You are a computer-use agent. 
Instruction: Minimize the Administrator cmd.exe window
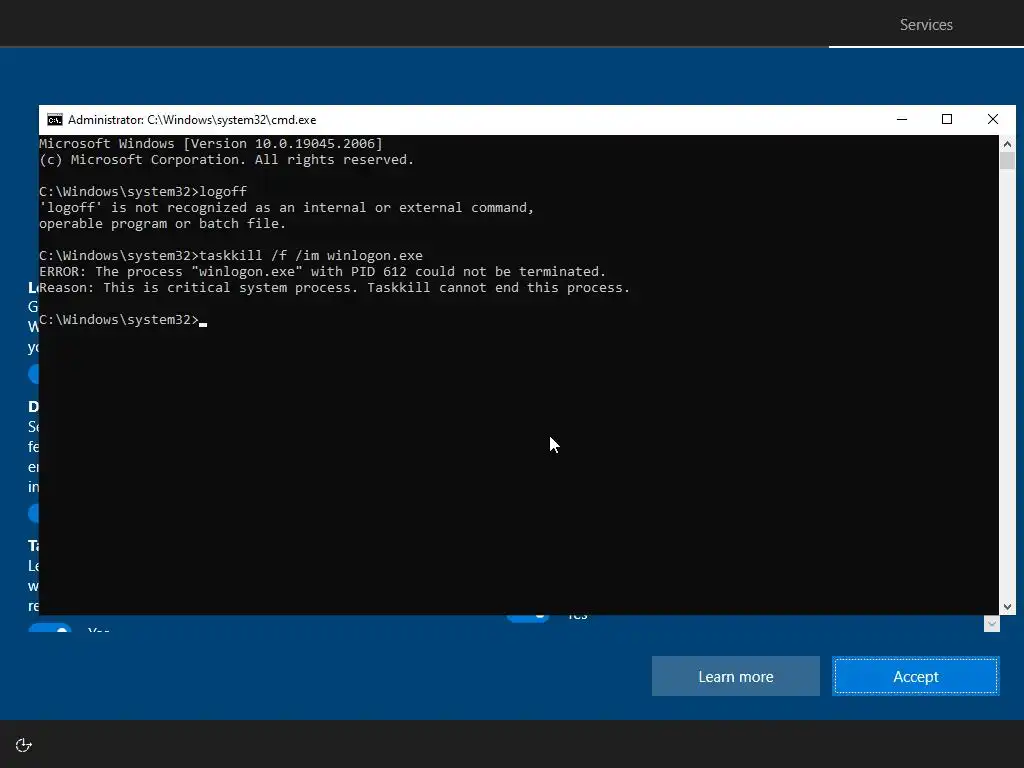coord(902,120)
